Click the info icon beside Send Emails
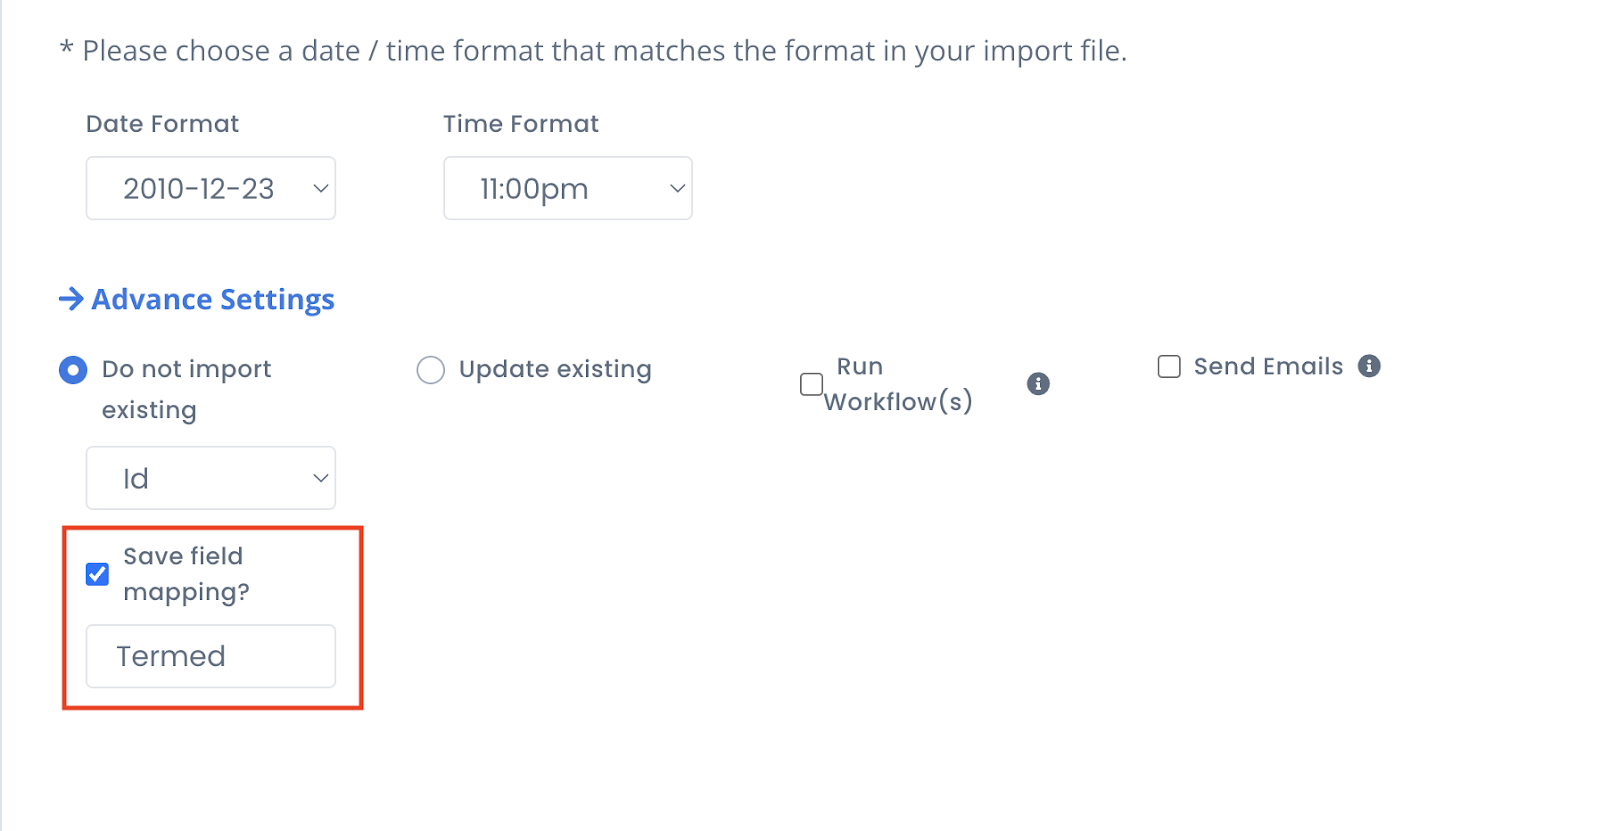 coord(1369,366)
